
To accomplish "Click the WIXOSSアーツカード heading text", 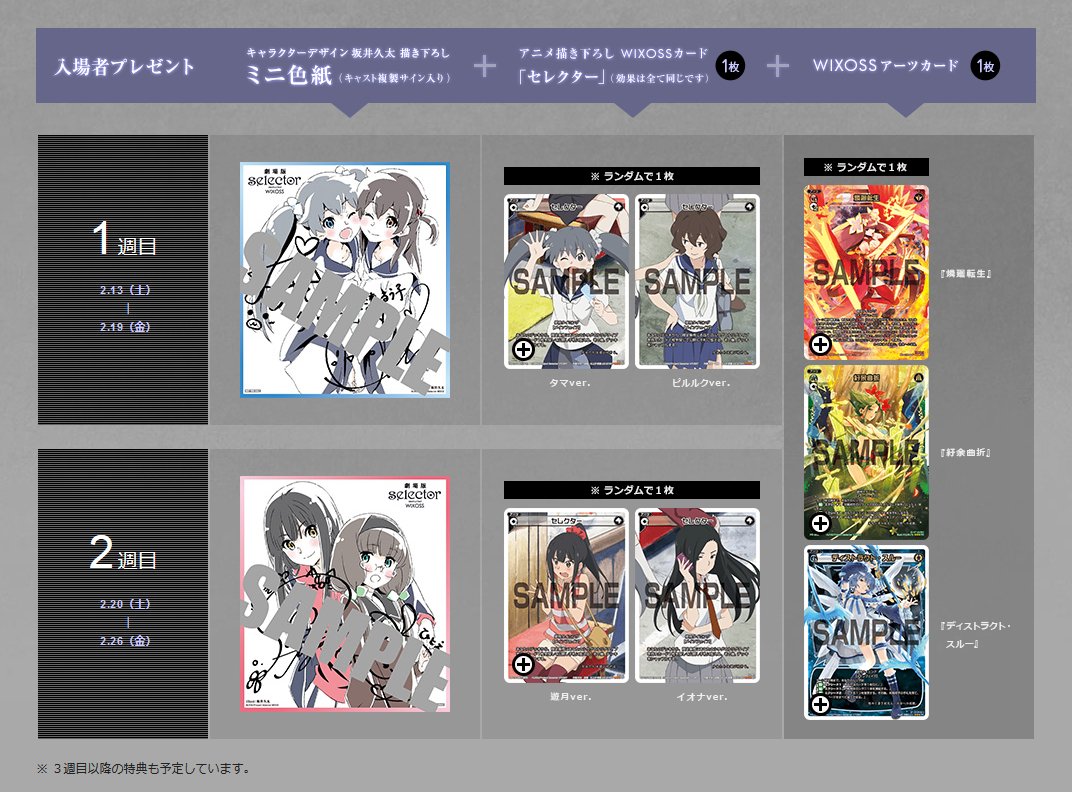I will (885, 66).
